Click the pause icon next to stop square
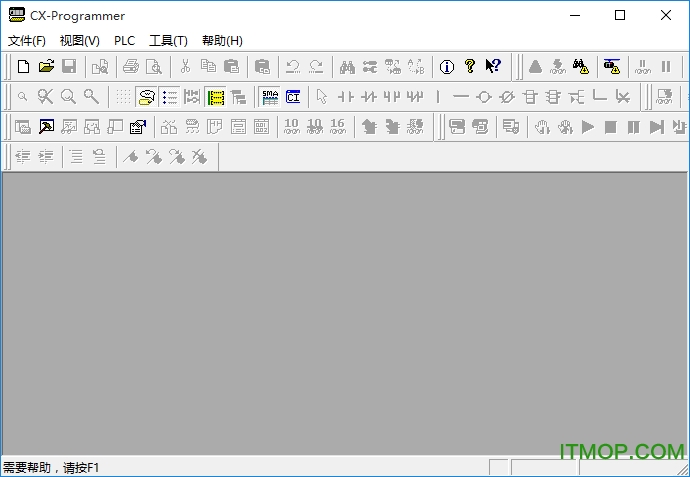690x477 pixels. point(633,127)
